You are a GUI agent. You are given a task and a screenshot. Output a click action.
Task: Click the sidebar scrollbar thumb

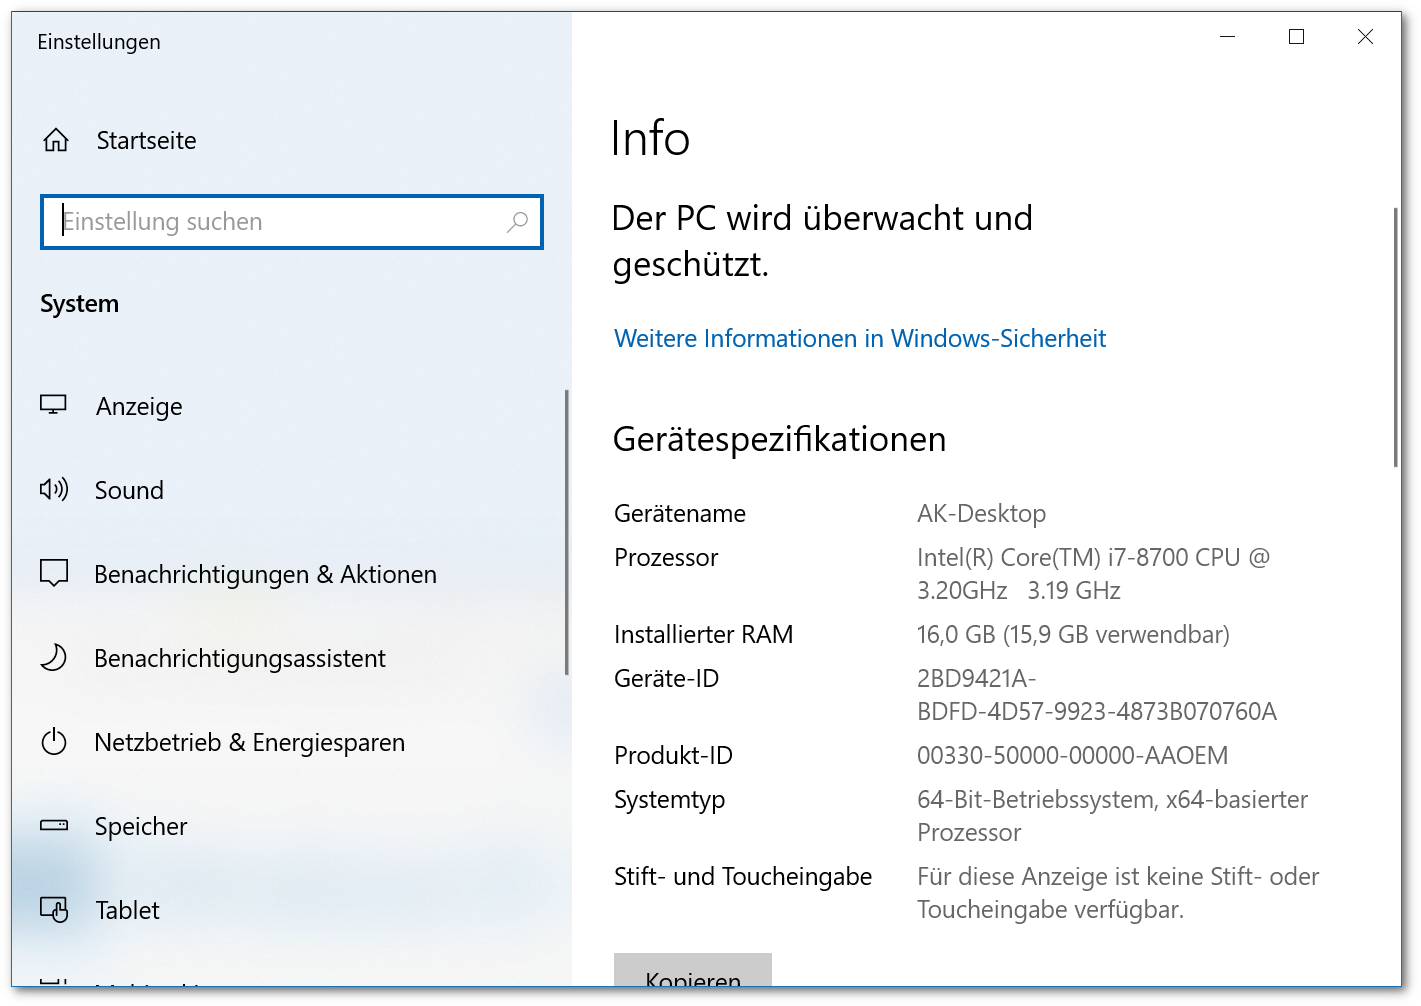pos(566,532)
